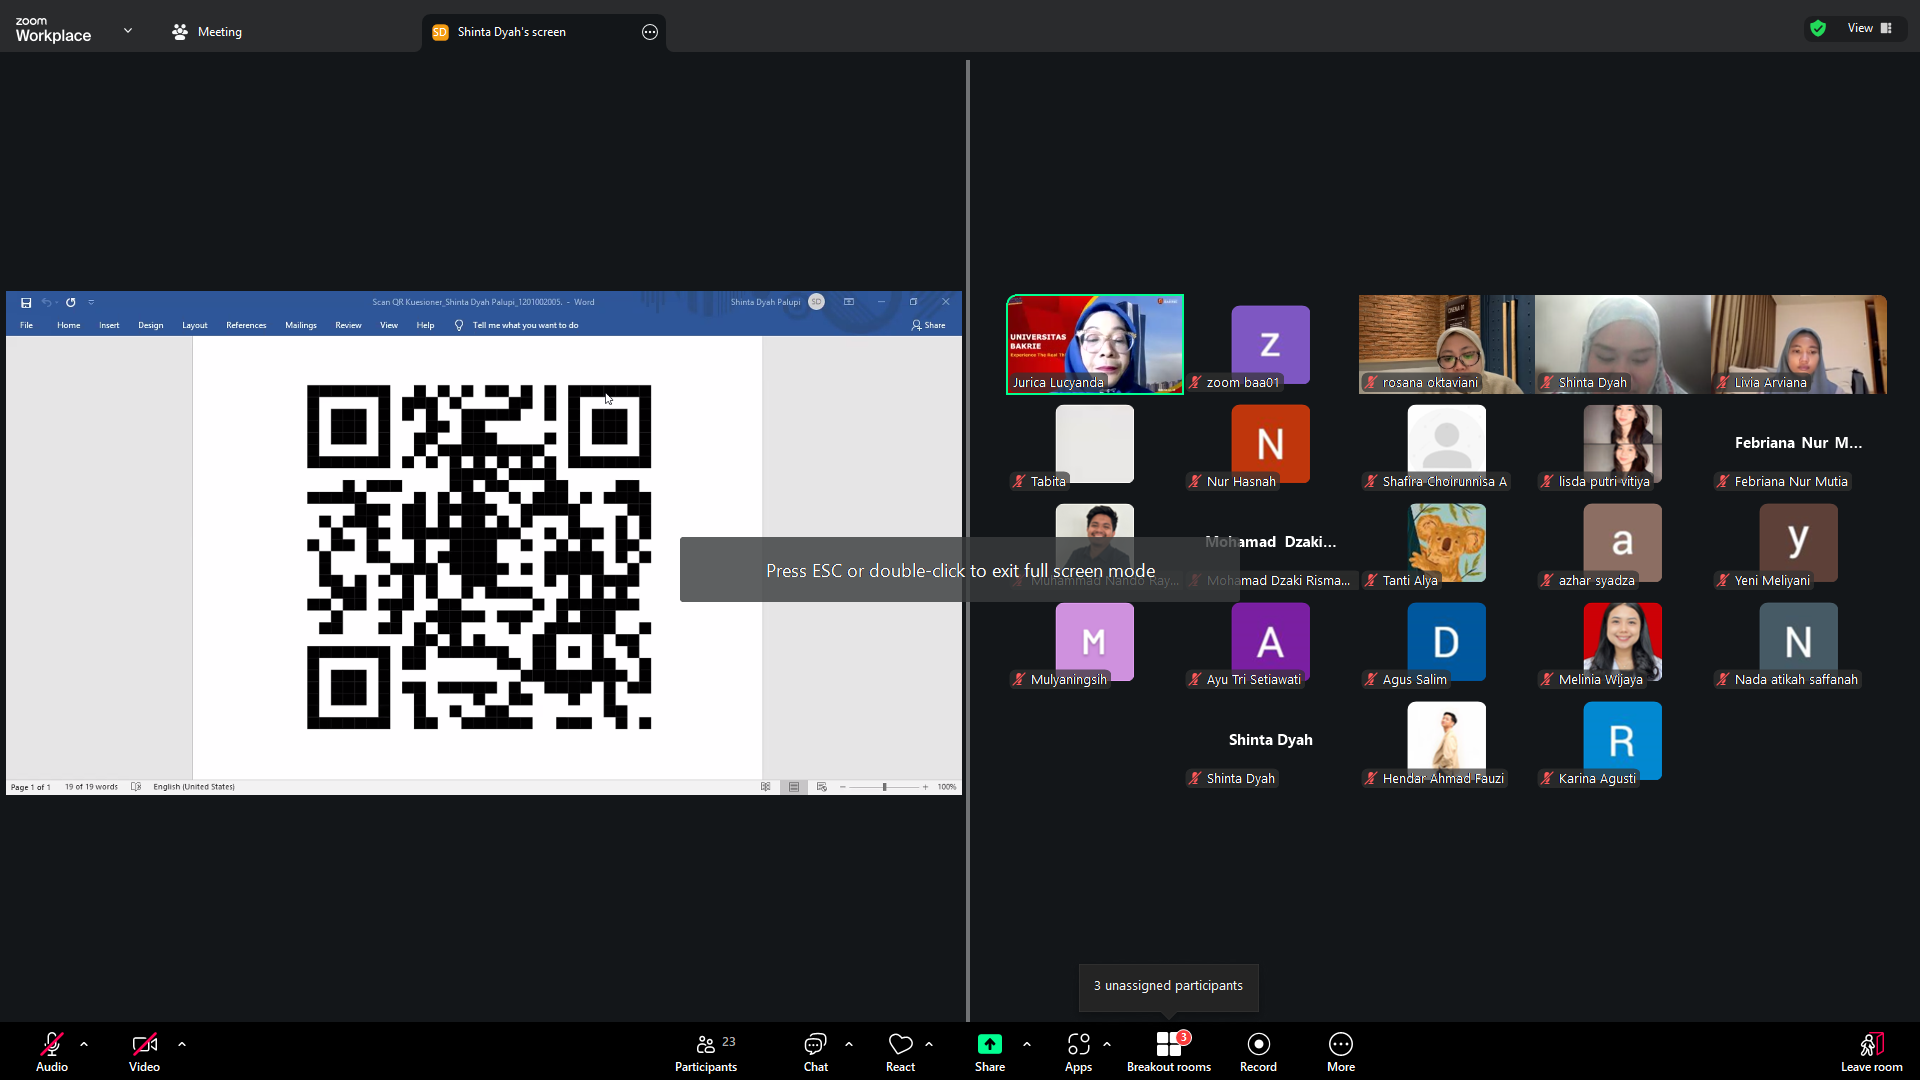Open the Design tab in Word

[151, 325]
